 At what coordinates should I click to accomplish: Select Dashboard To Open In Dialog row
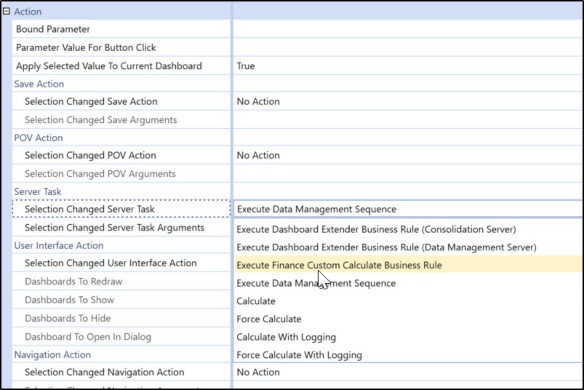click(121, 337)
